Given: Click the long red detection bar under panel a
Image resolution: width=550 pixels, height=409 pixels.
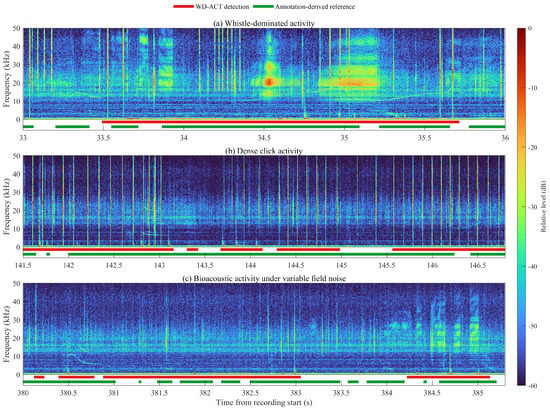Looking at the screenshot, I should pyautogui.click(x=281, y=122).
